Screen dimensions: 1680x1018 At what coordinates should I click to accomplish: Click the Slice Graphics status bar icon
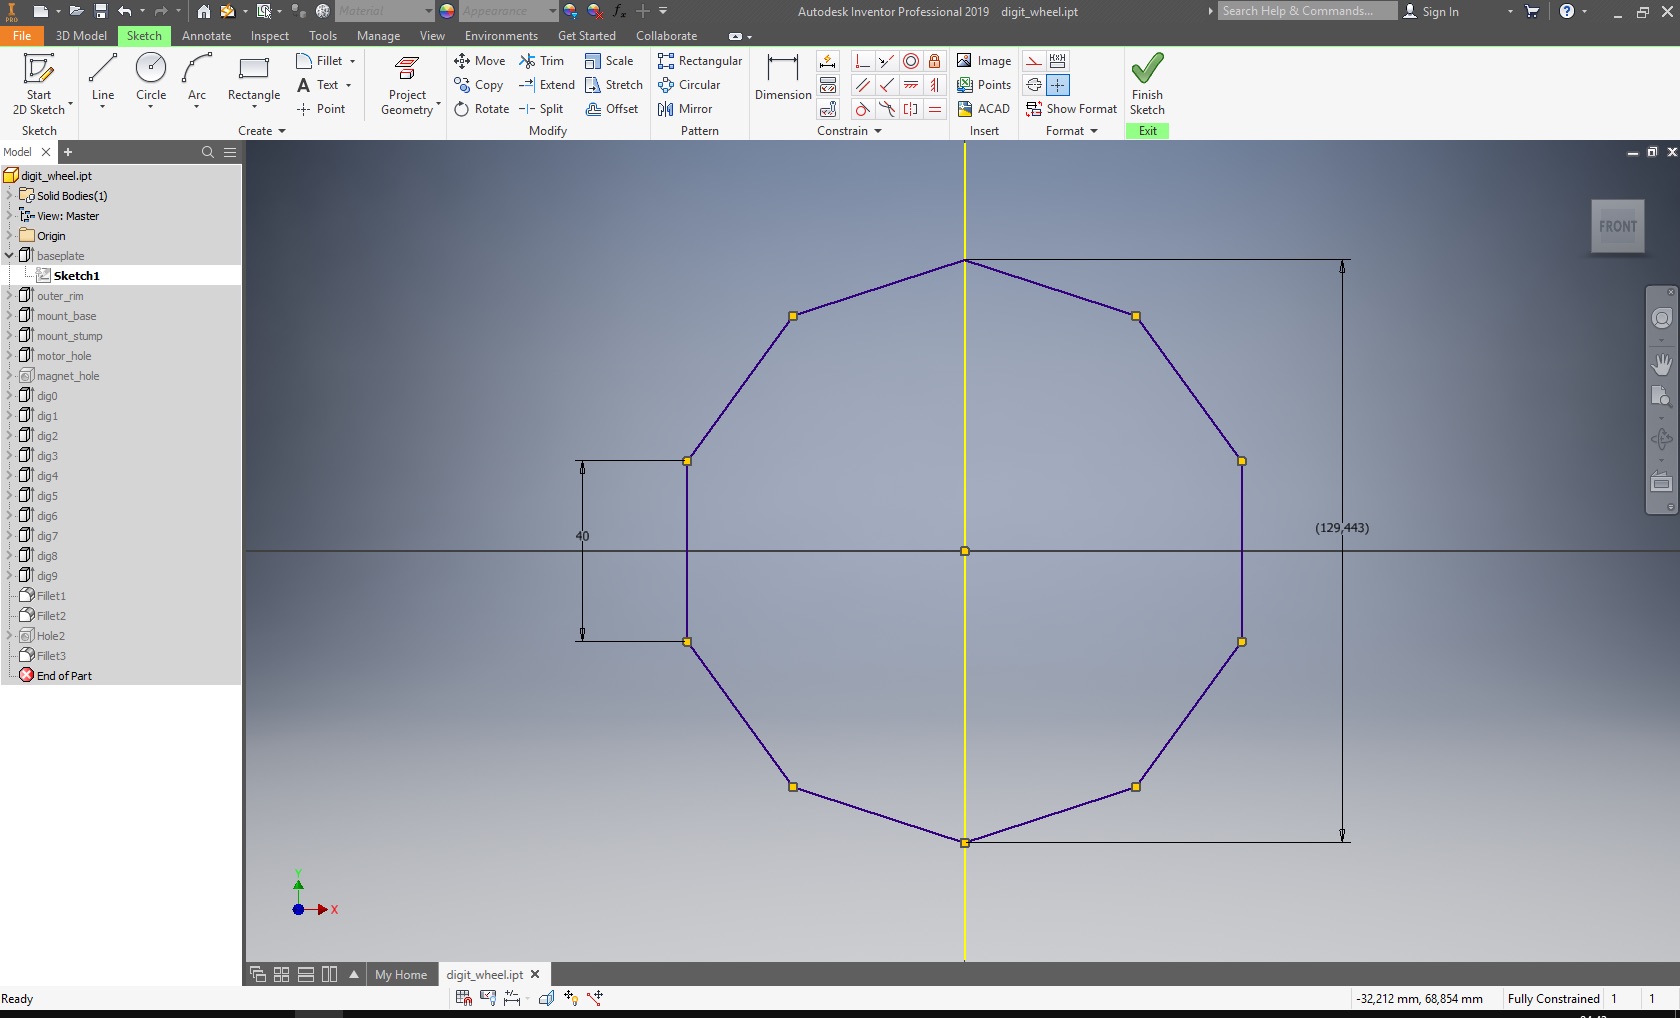pos(546,997)
